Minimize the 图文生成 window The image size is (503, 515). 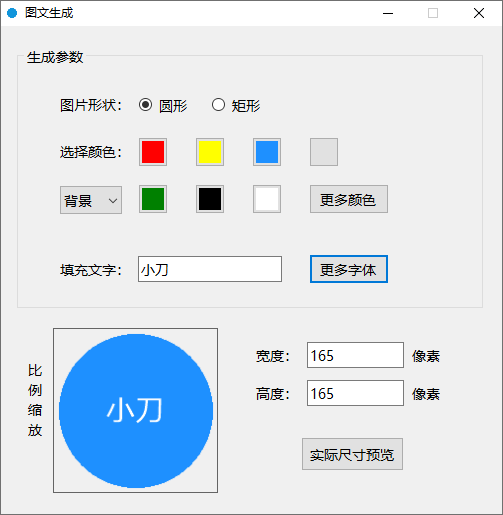tap(388, 13)
